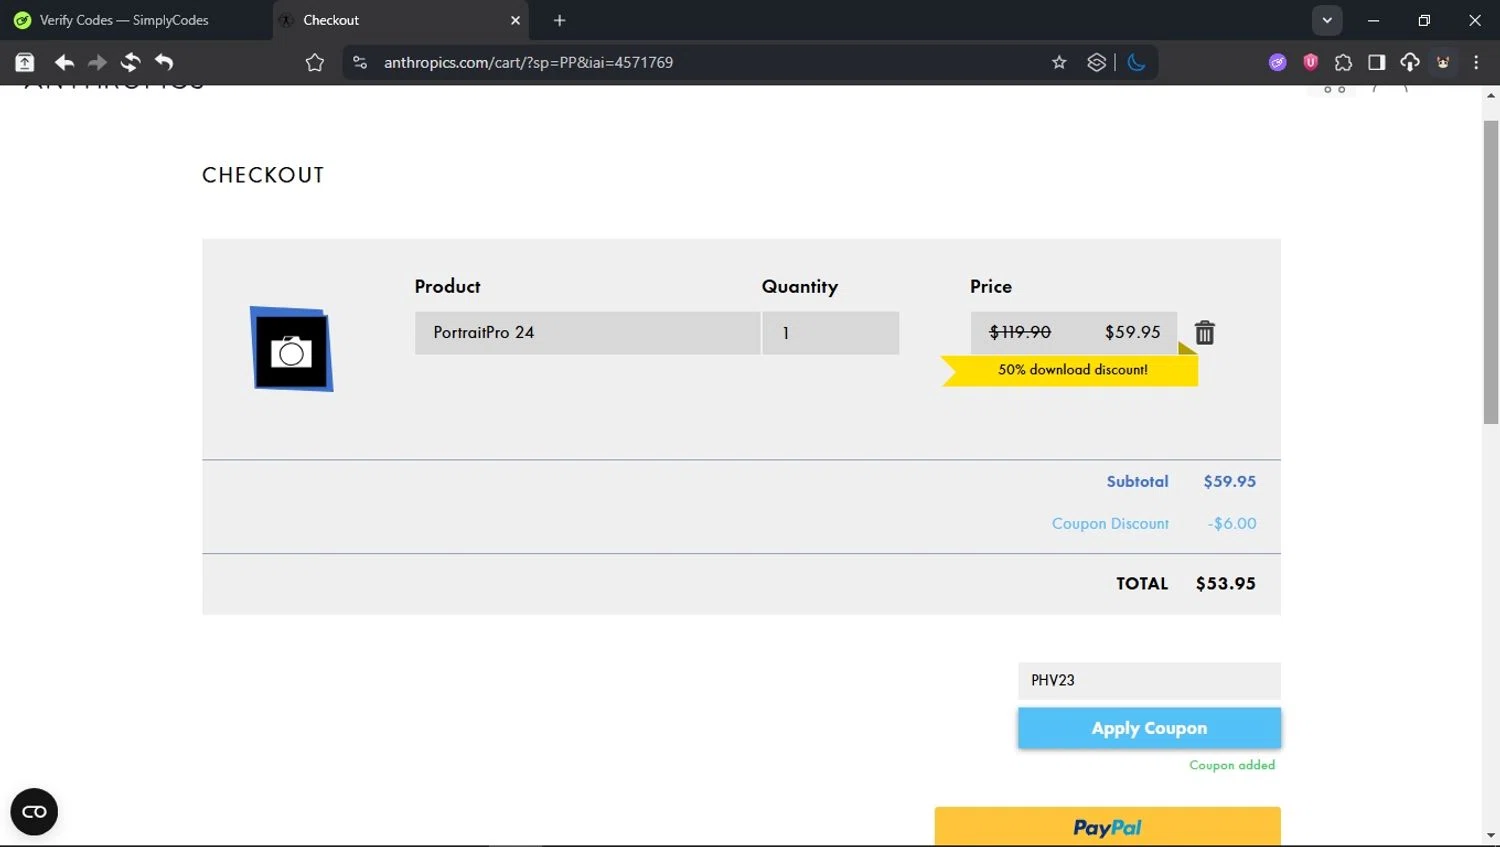Click the coupon code field containing PHV23
The image size is (1500, 847).
click(x=1149, y=680)
